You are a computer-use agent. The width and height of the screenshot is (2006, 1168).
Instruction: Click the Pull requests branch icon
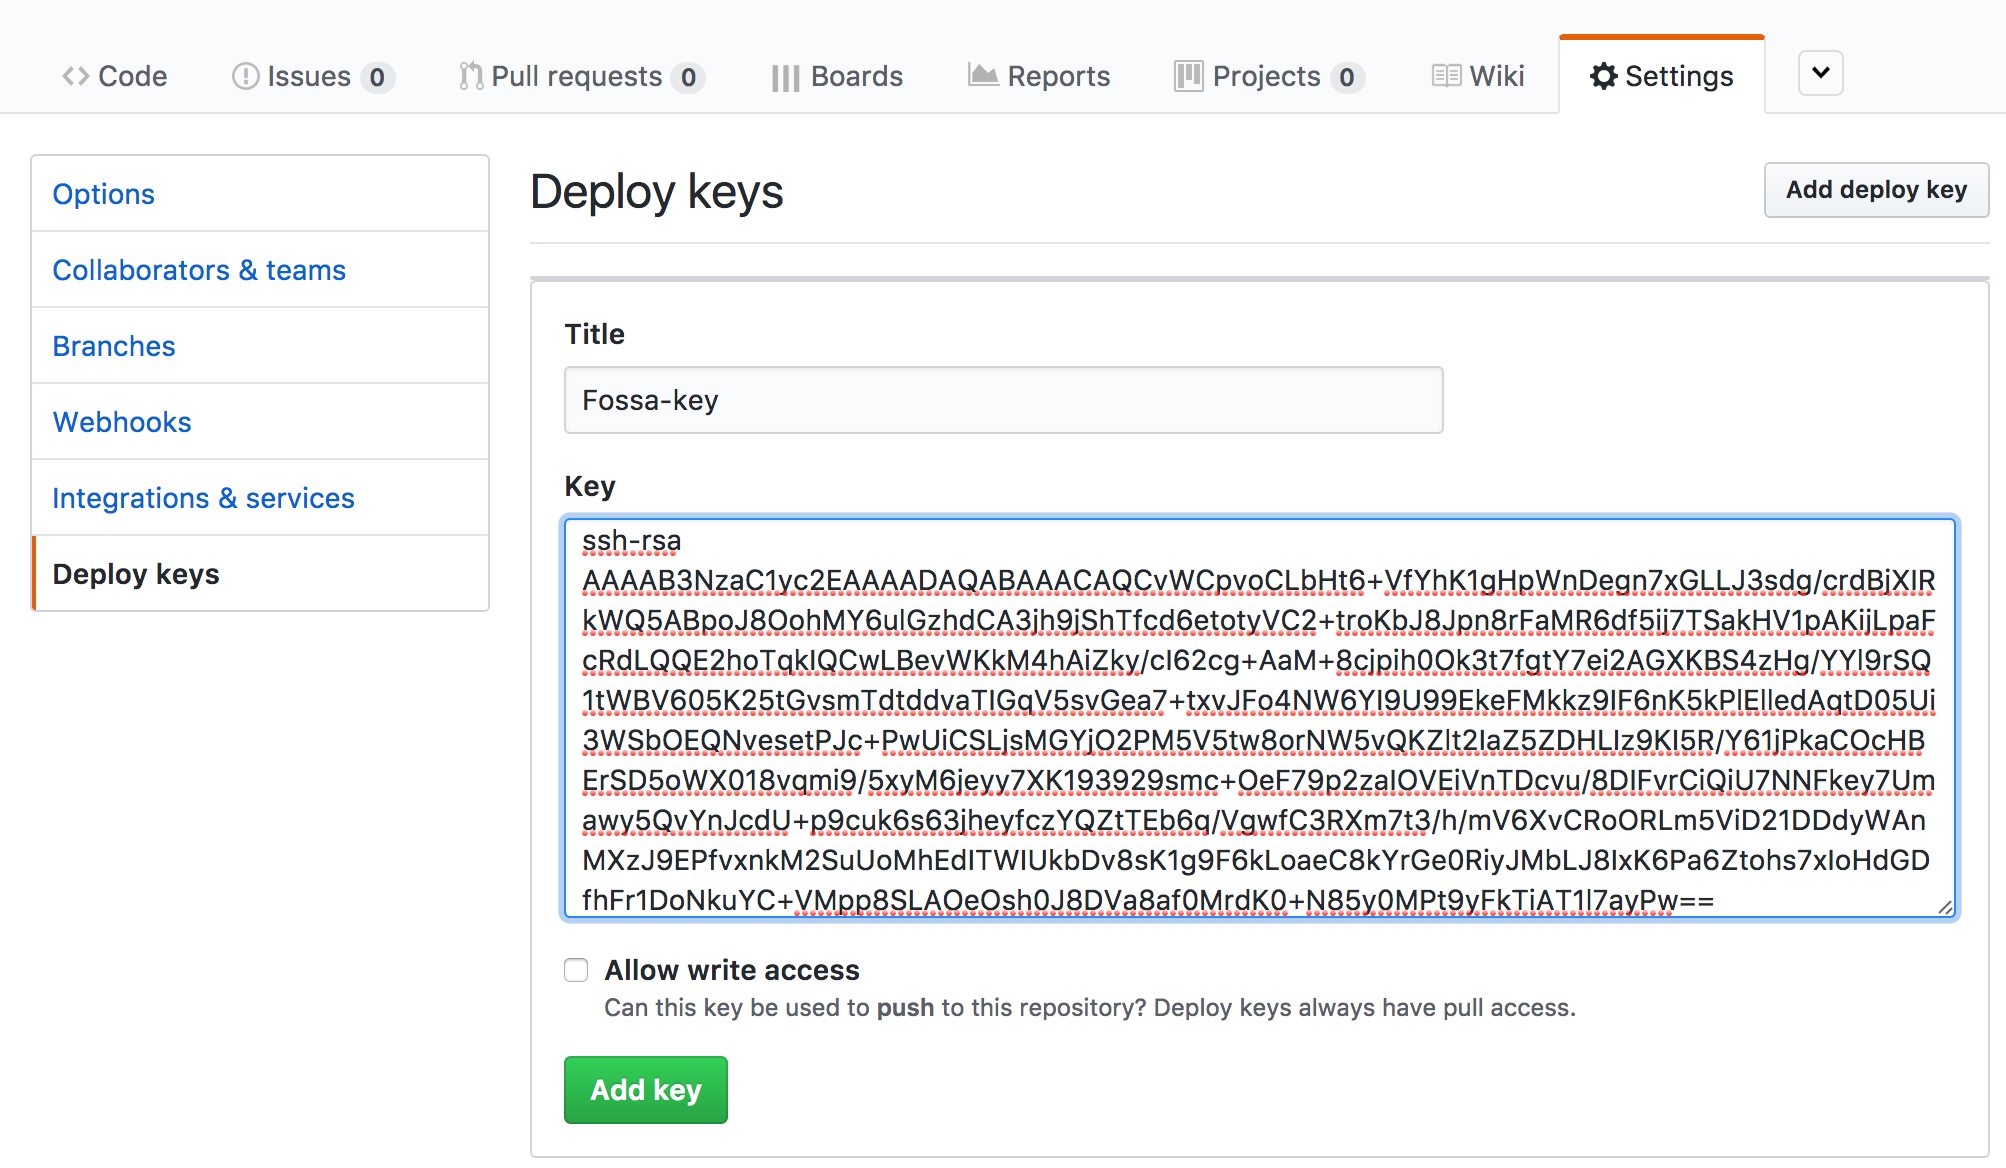[470, 76]
